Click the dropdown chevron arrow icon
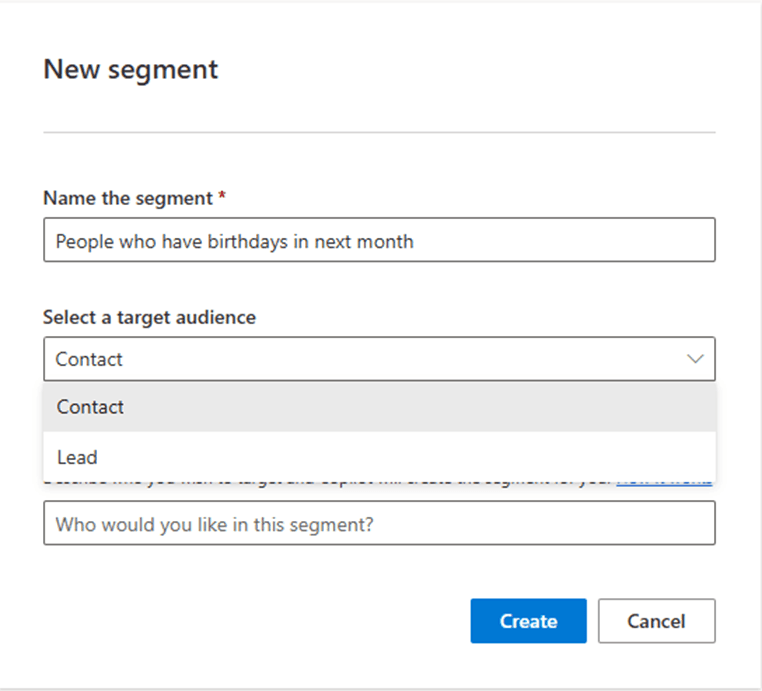The width and height of the screenshot is (762, 691). 695,359
